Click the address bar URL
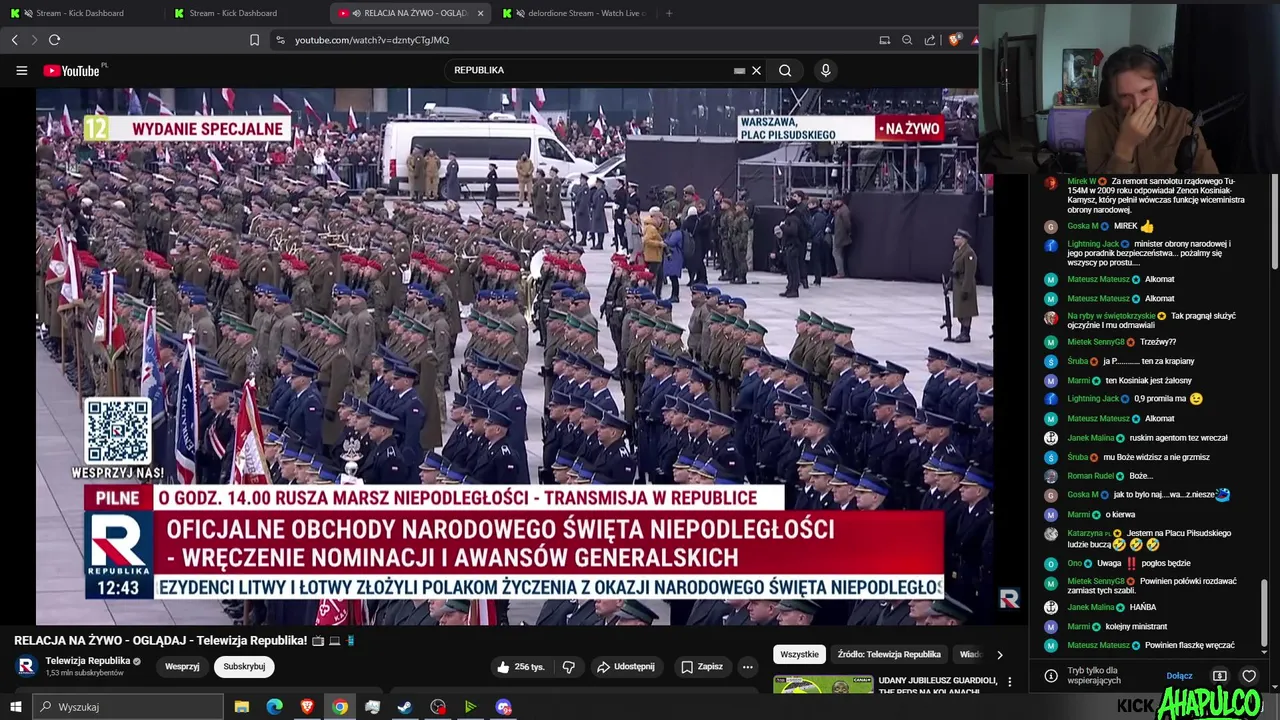Viewport: 1280px width, 720px height. (x=372, y=40)
